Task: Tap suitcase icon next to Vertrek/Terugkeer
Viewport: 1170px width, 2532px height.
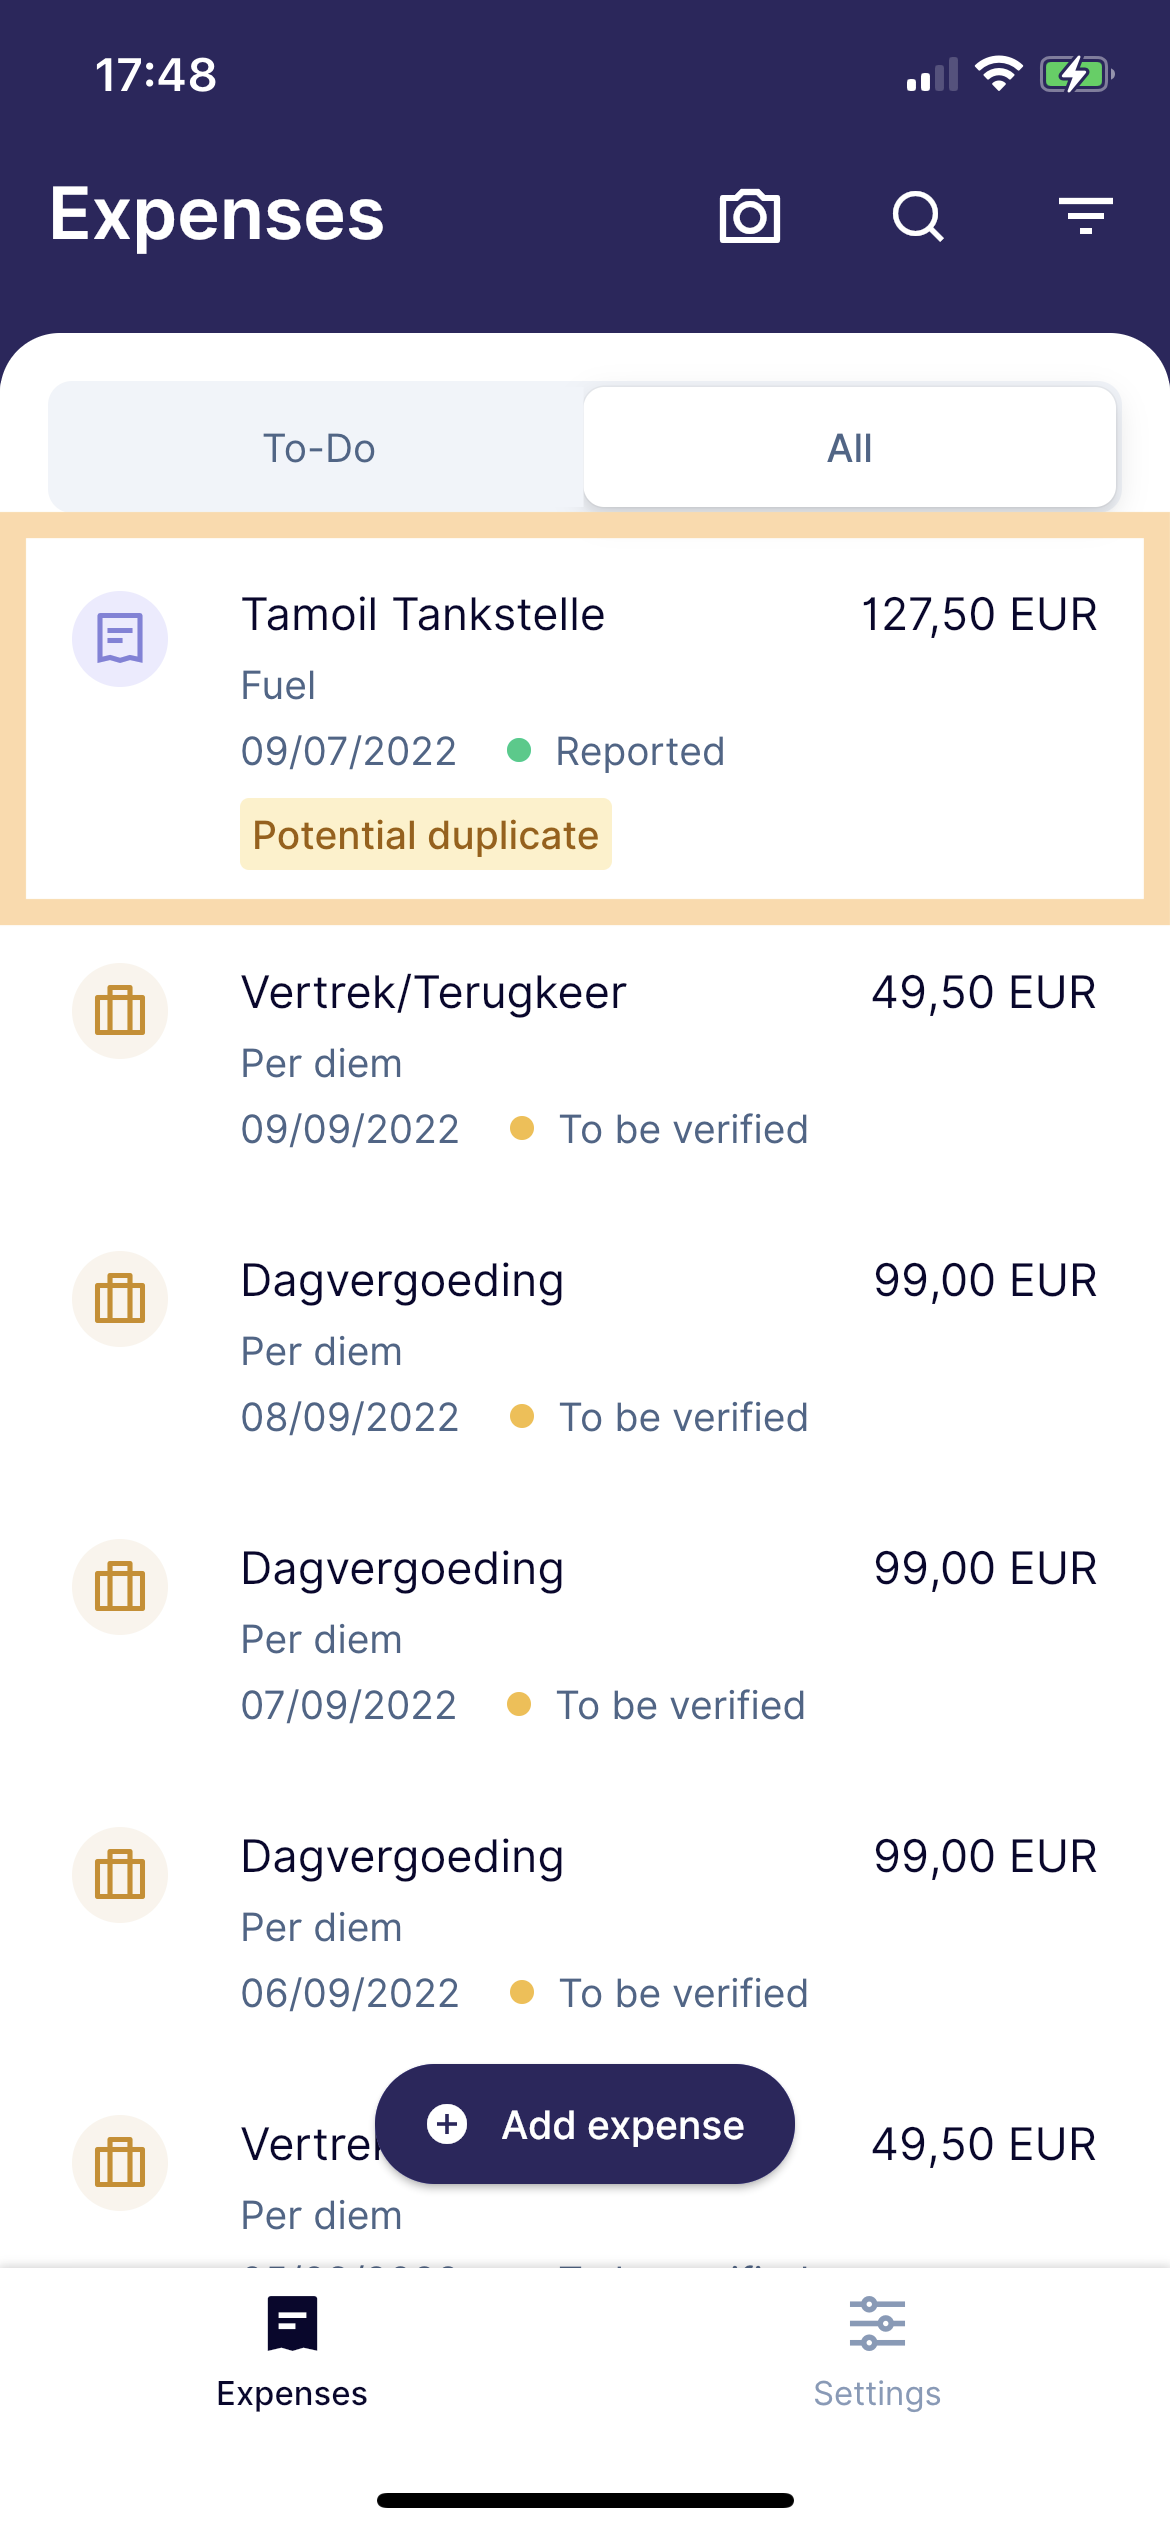Action: 120,1010
